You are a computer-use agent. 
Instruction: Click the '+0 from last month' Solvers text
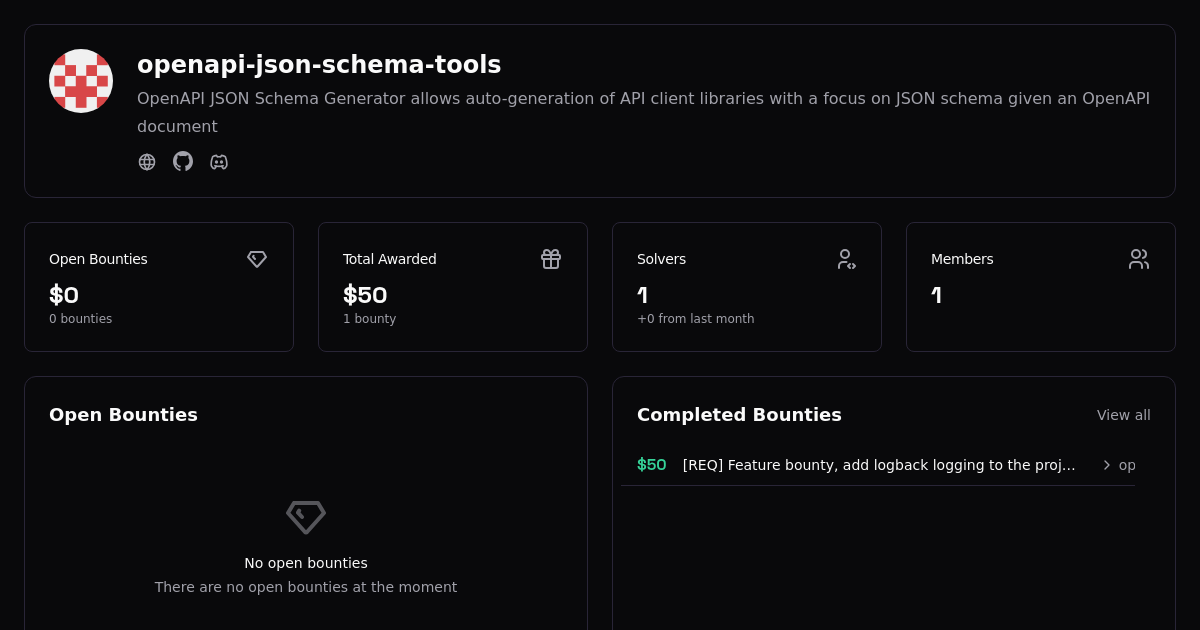pos(695,319)
